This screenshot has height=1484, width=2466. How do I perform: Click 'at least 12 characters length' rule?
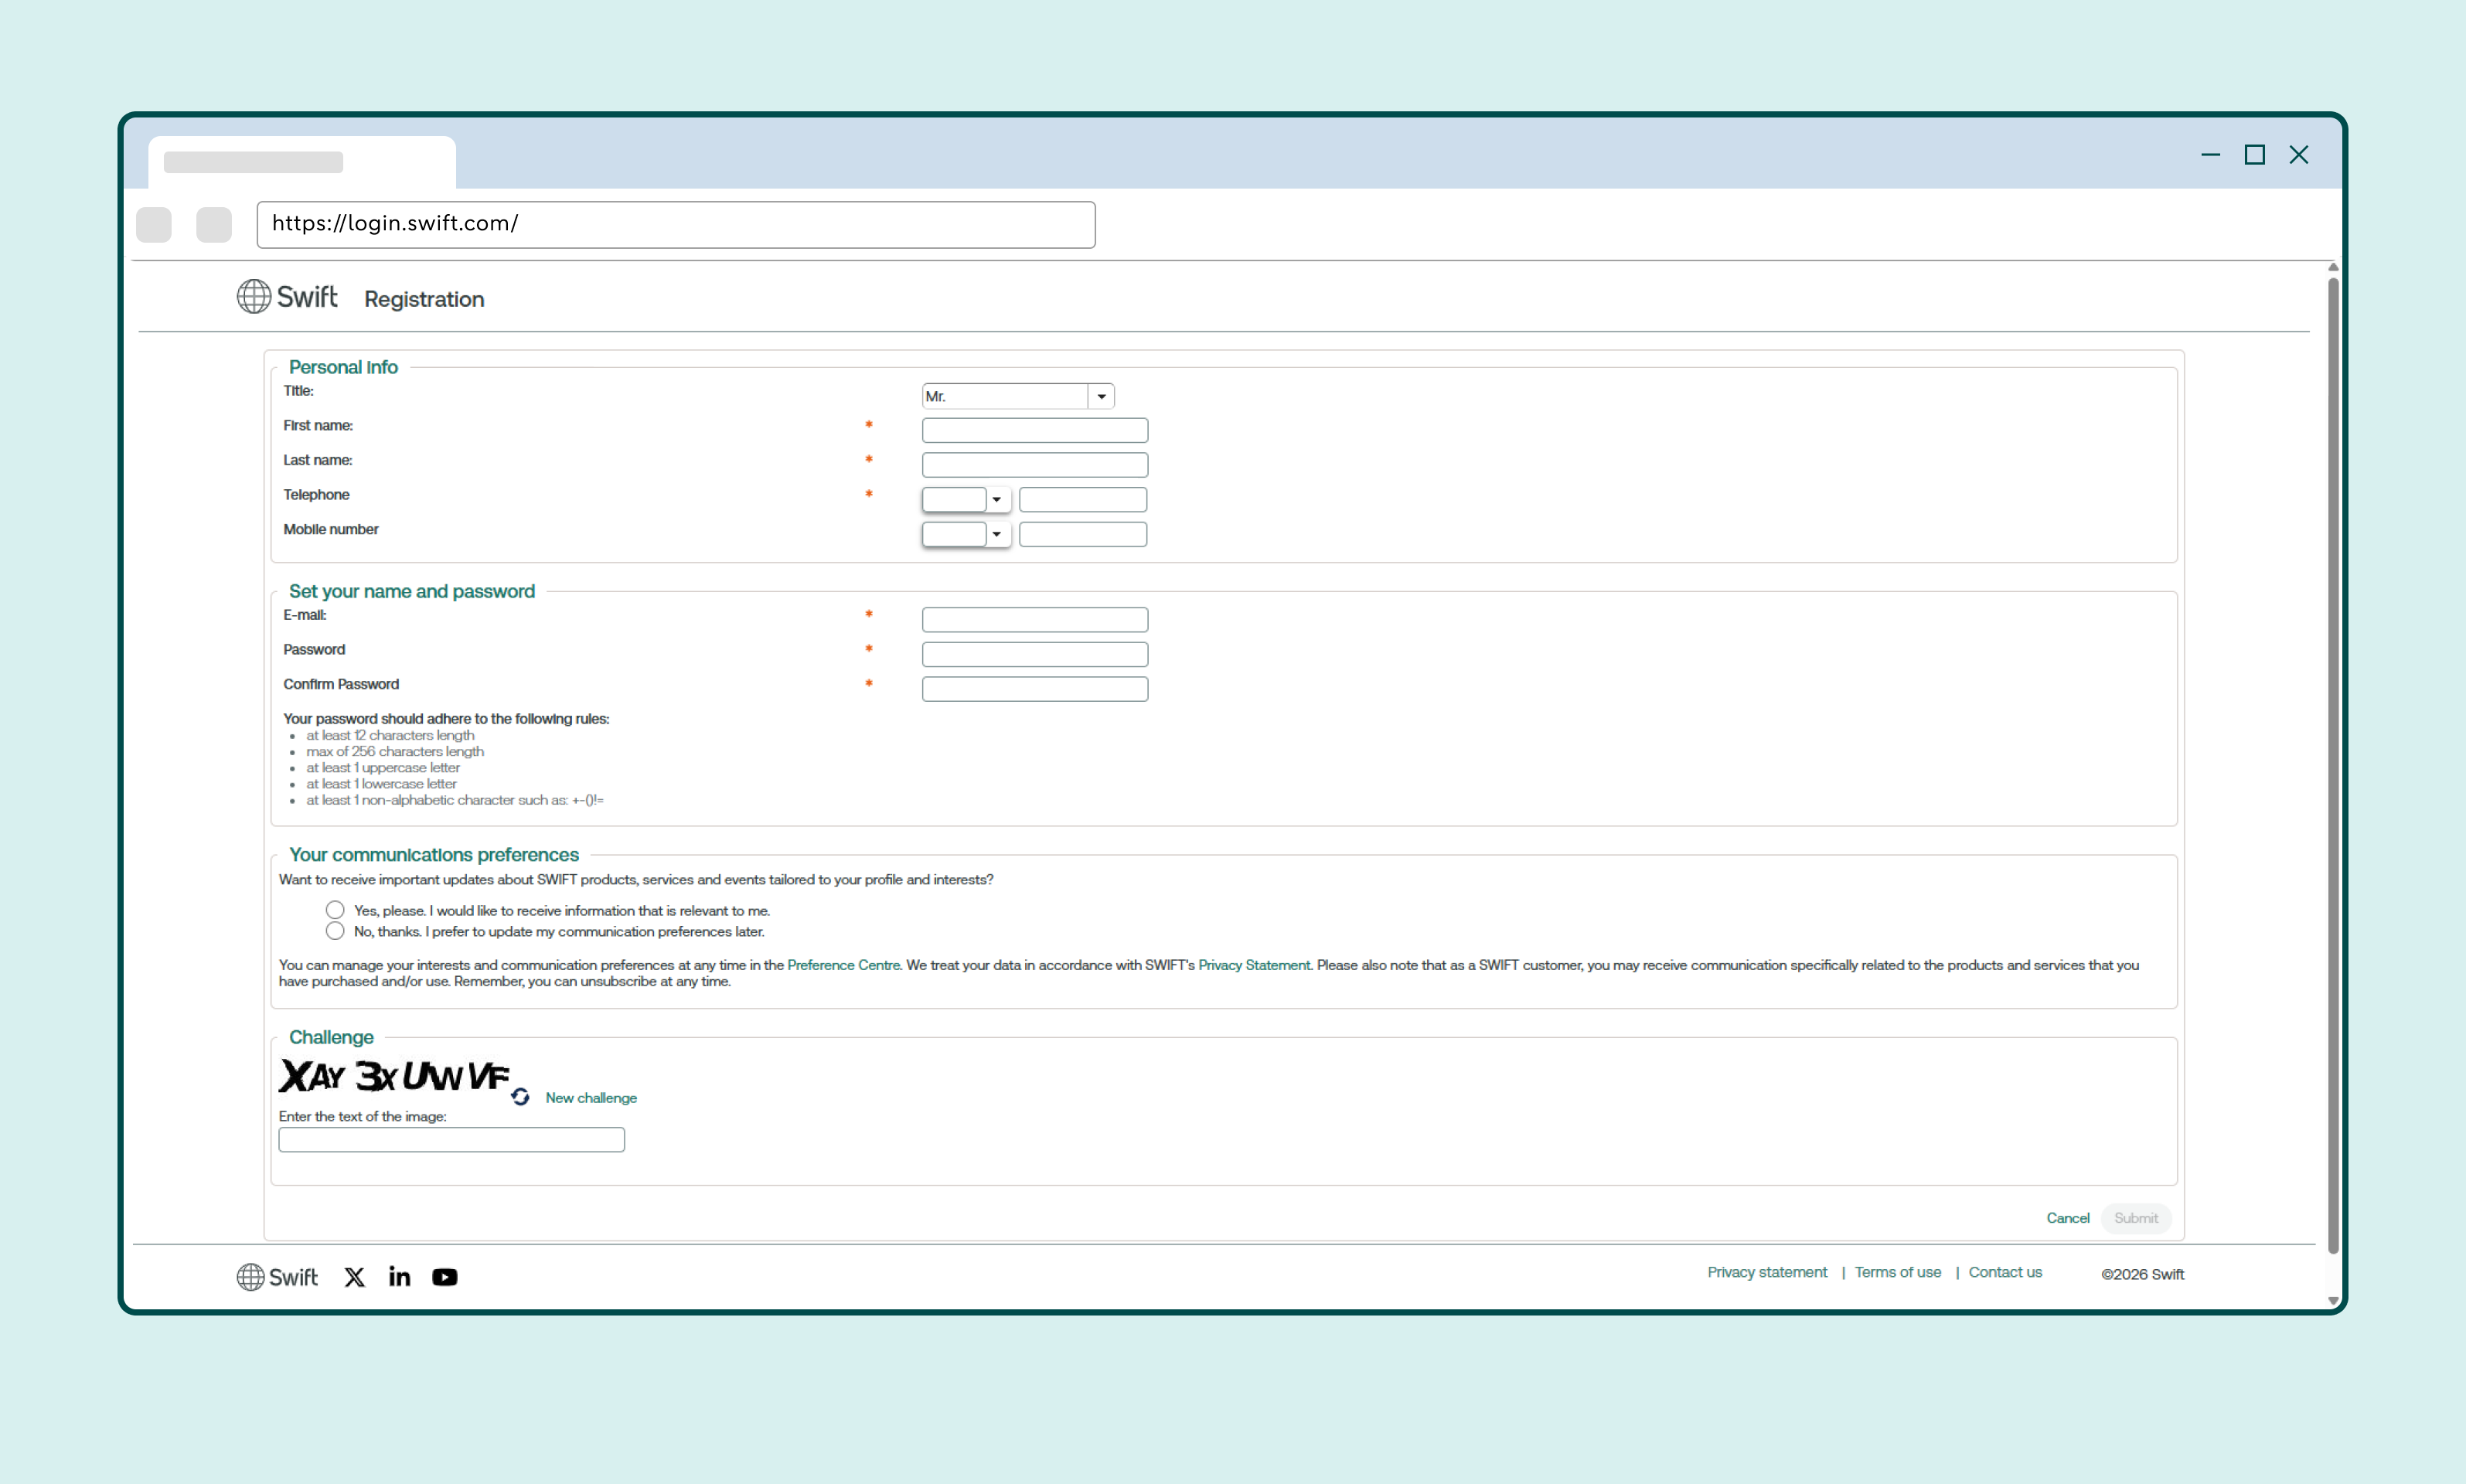[x=390, y=735]
